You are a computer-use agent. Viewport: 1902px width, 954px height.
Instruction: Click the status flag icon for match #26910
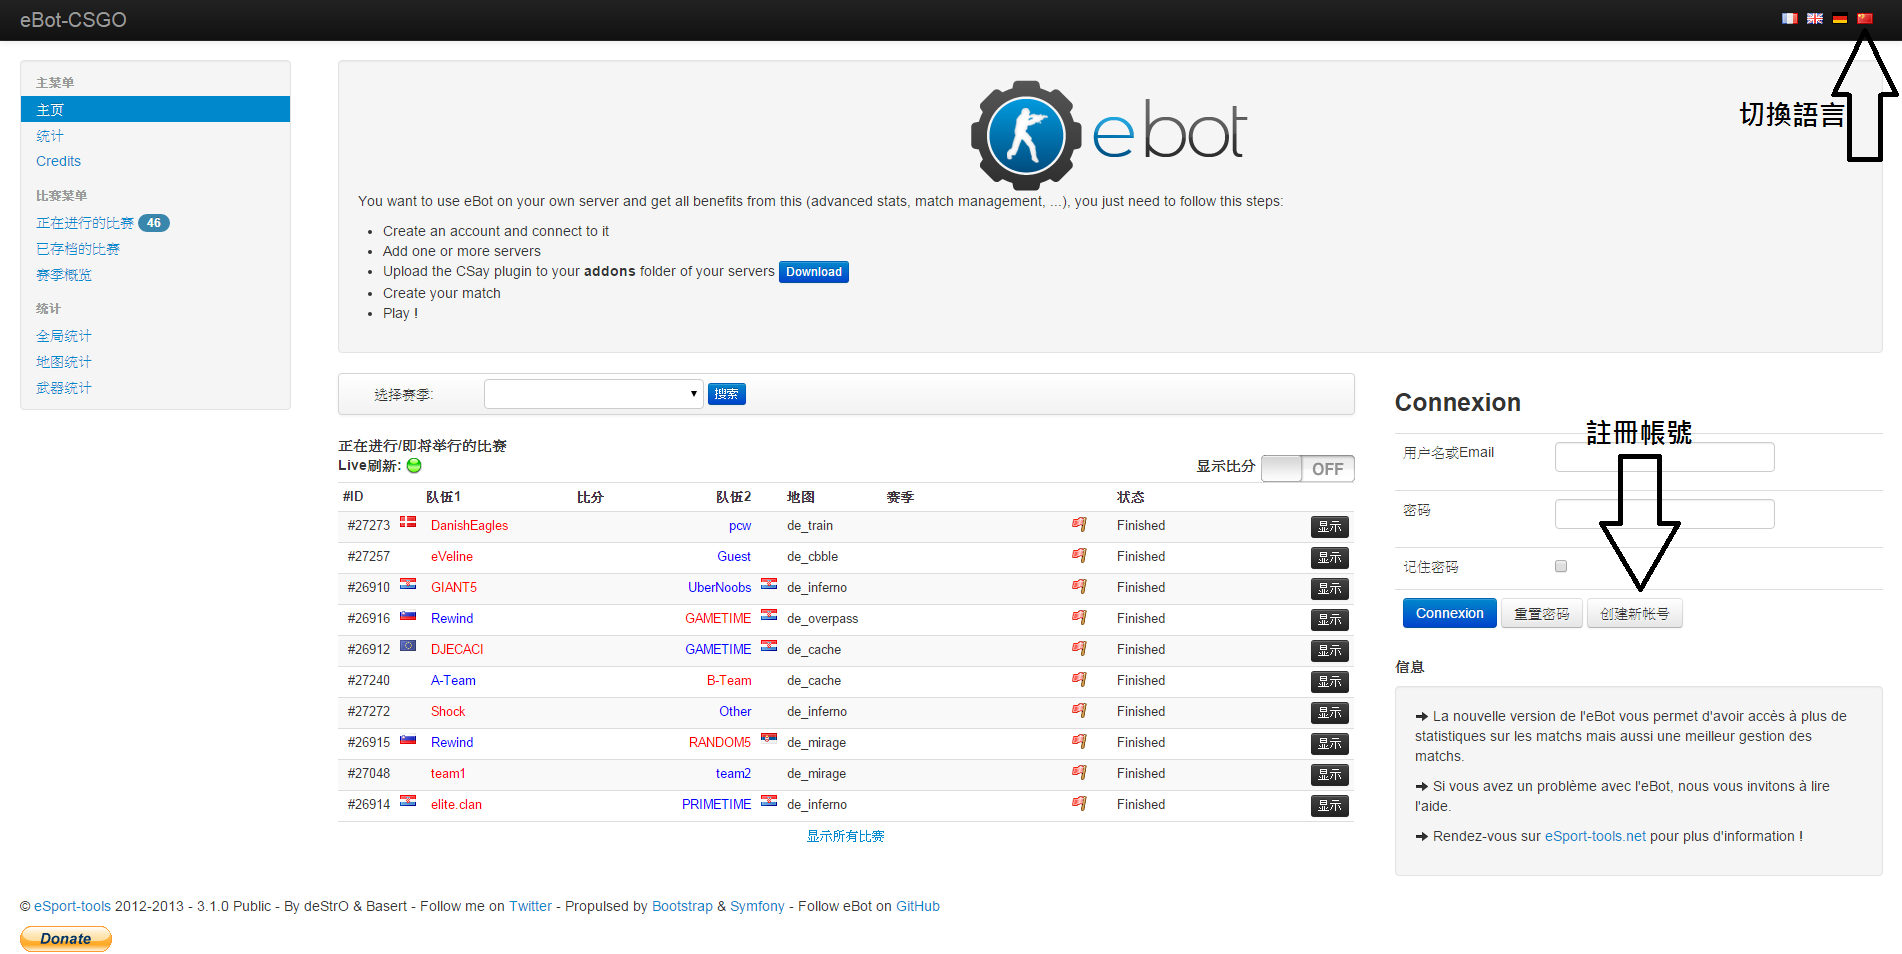[x=1079, y=587]
